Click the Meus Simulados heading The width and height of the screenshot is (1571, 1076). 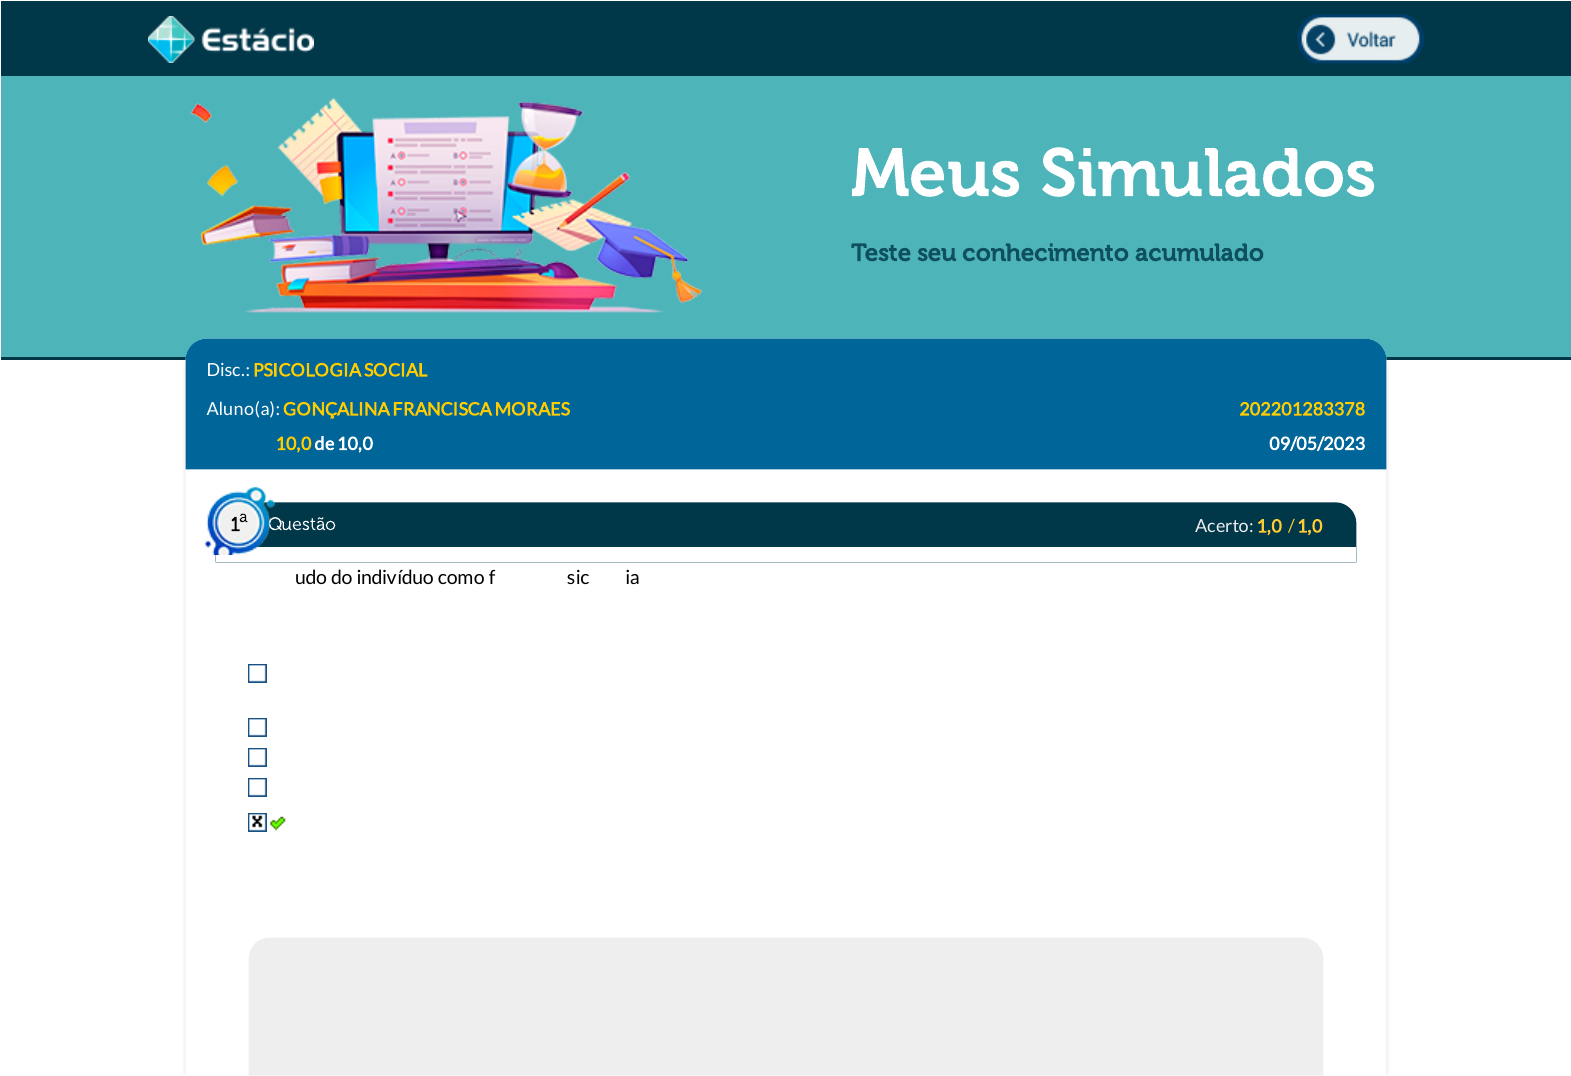coord(1112,173)
